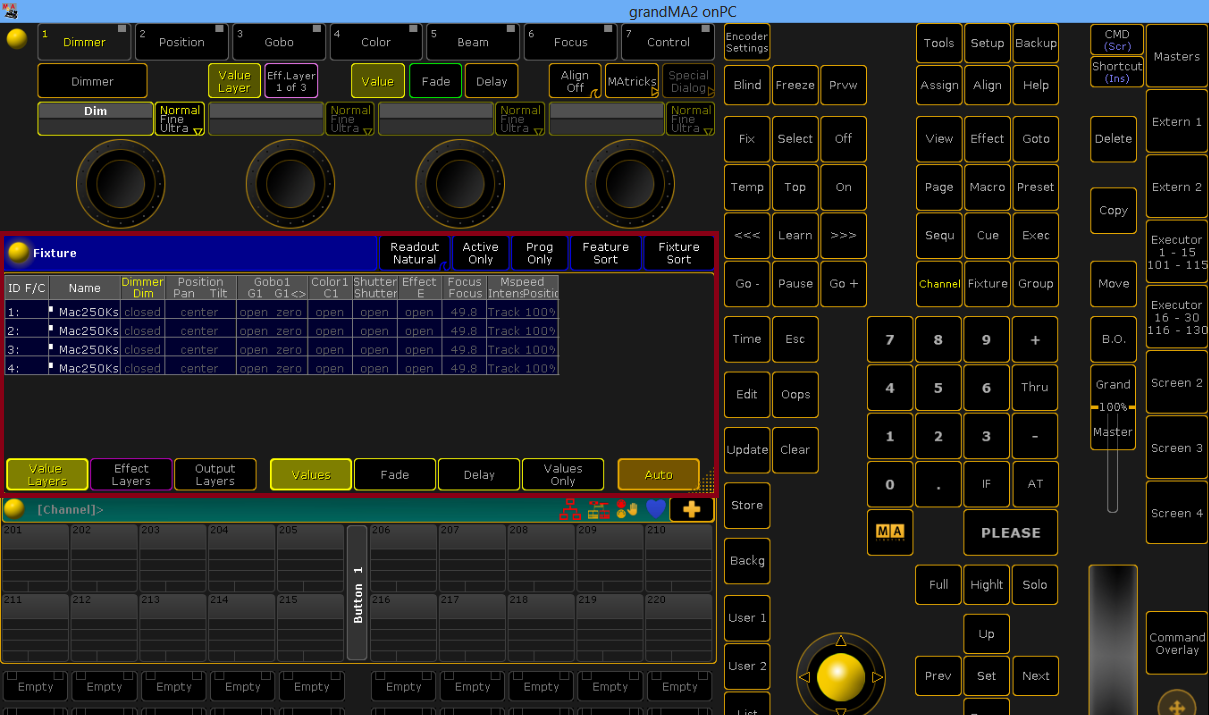1209x715 pixels.
Task: Toggle the Active Only filter
Action: click(x=480, y=253)
